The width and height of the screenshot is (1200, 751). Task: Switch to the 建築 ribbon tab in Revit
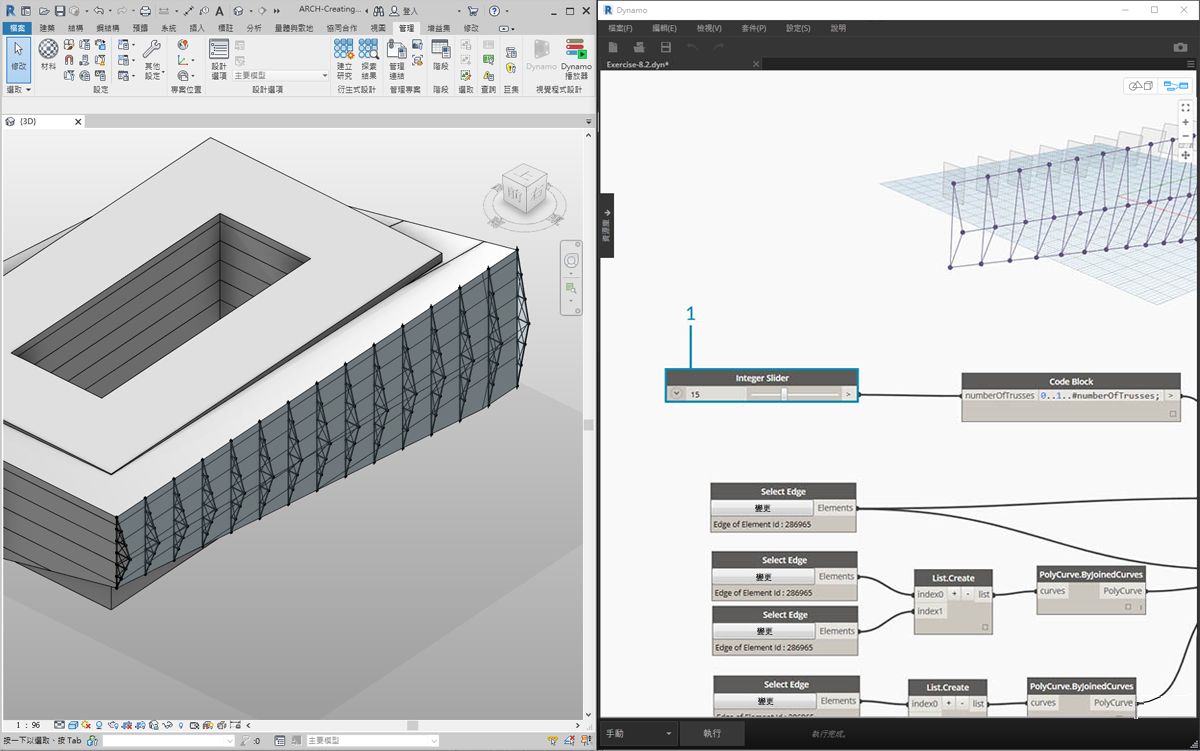(x=47, y=28)
